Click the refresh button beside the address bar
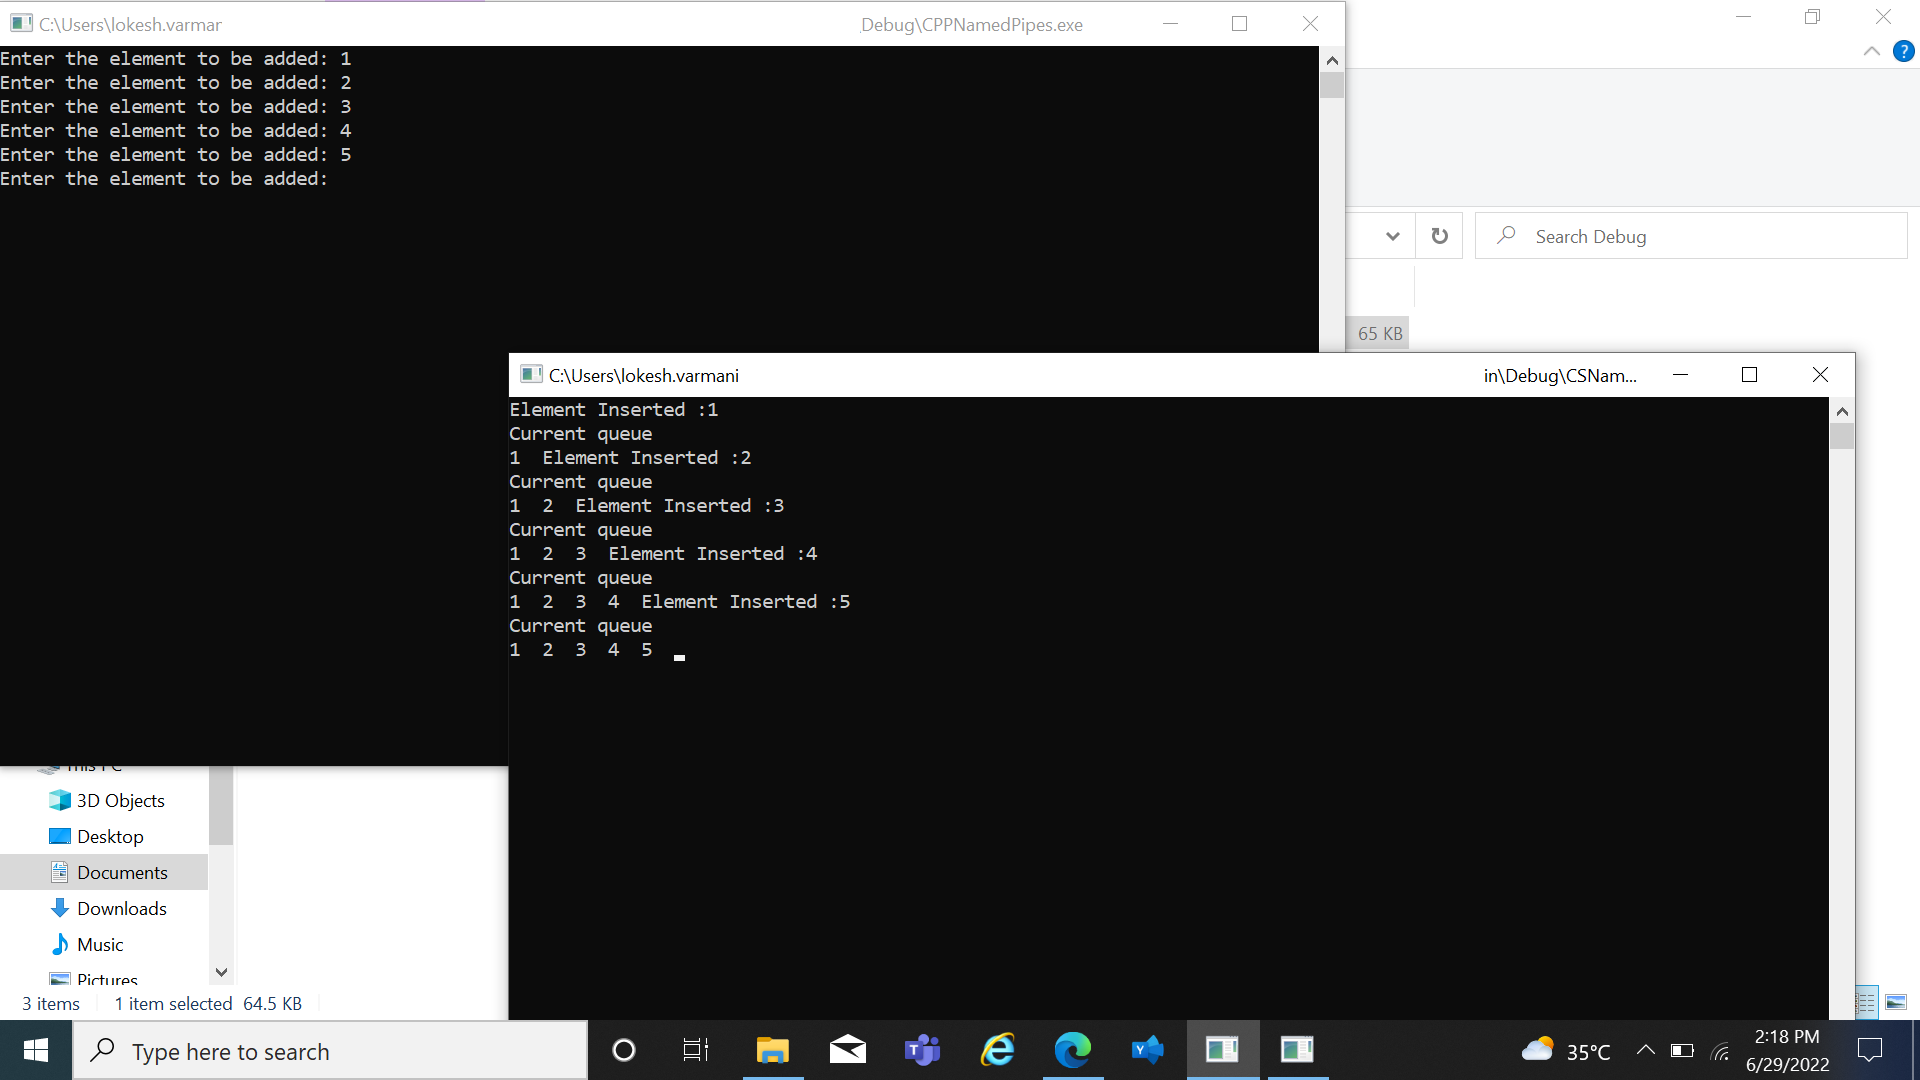 [x=1439, y=236]
